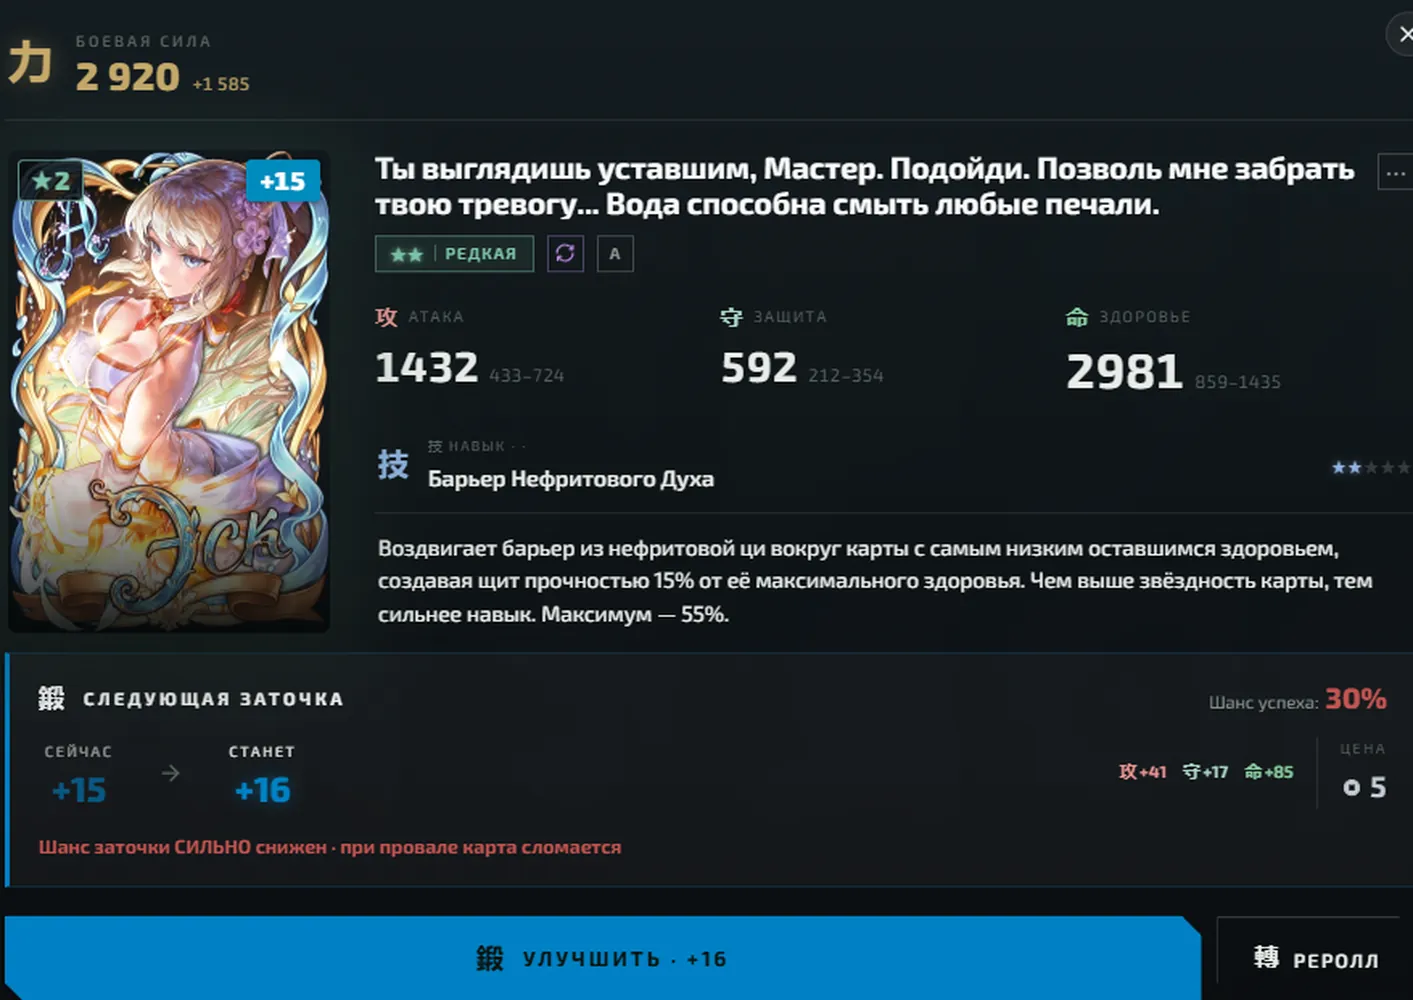Screen dimensions: 1413x1000
Task: Click the skill star rating
Action: [x=1369, y=467]
